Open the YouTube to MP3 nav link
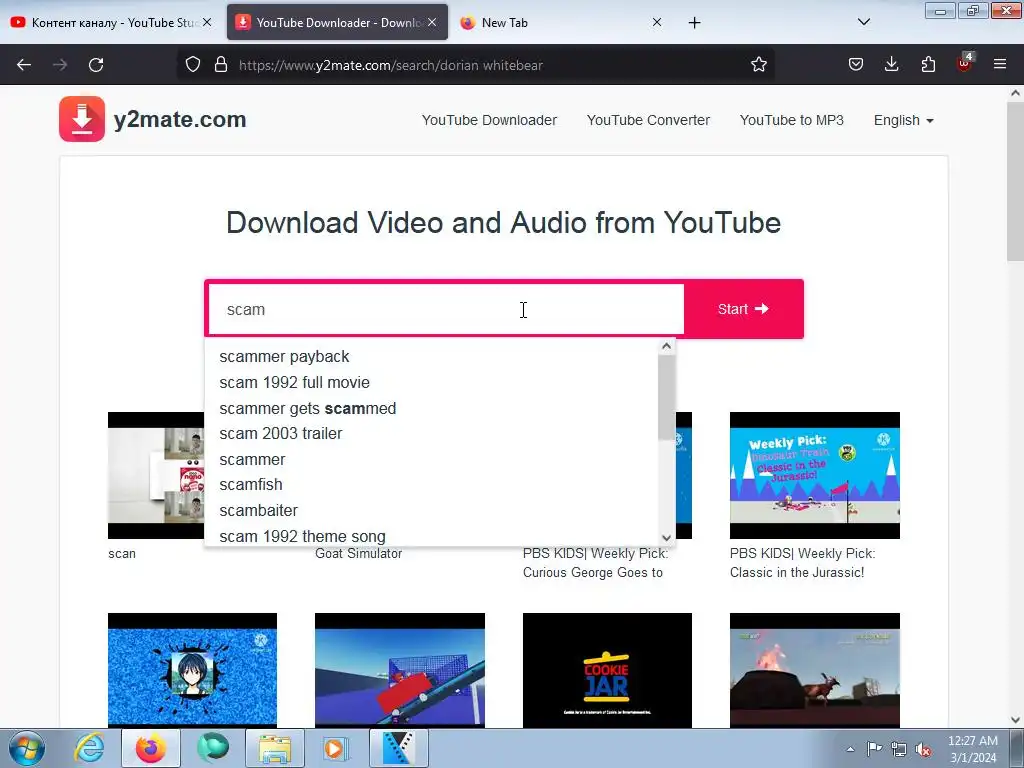The width and height of the screenshot is (1024, 768). [x=792, y=120]
